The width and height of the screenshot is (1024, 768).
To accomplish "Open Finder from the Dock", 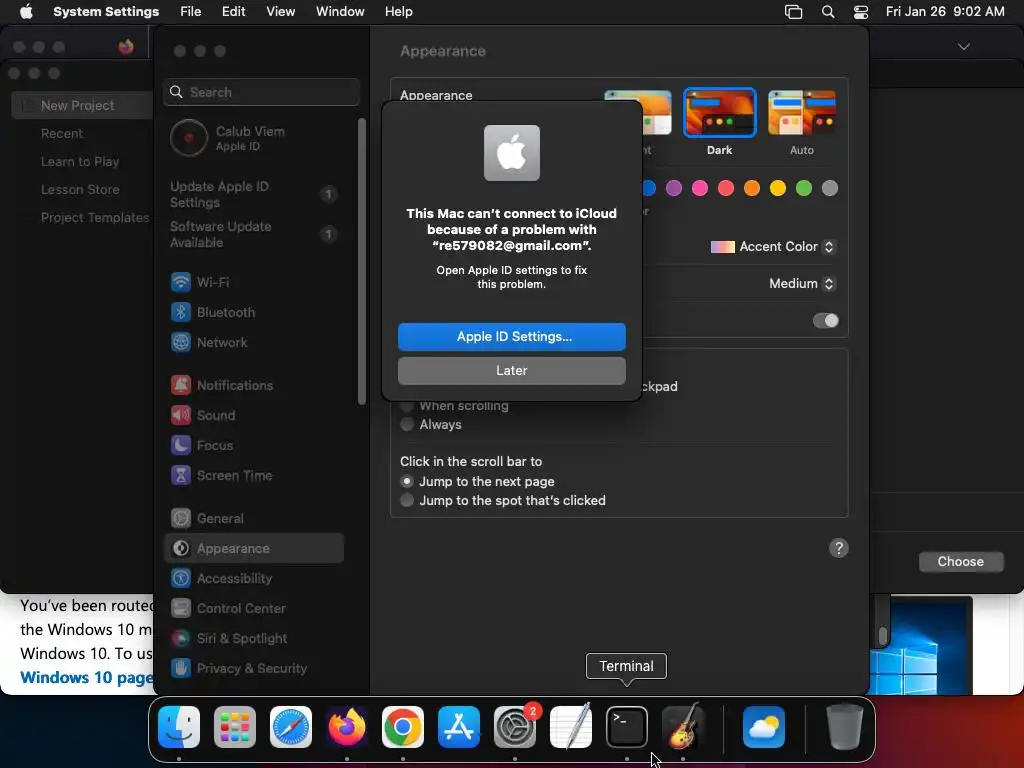I will click(x=179, y=727).
